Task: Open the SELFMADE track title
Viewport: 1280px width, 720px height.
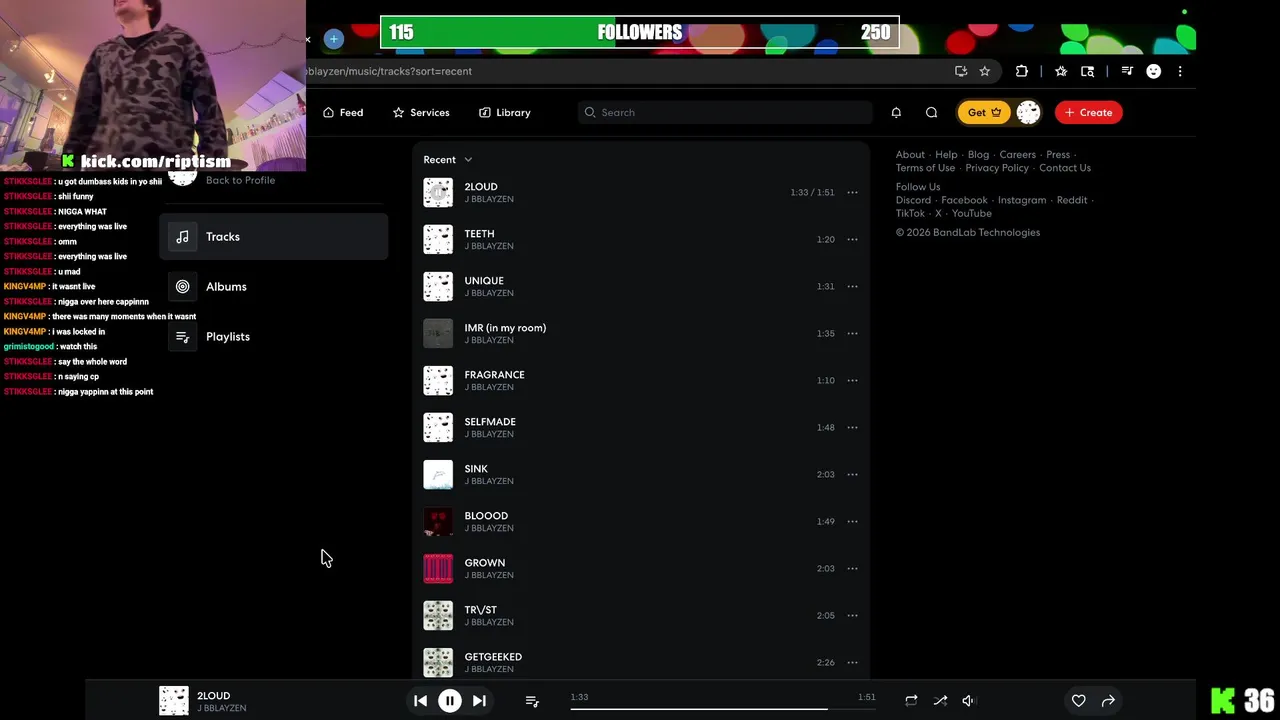Action: pyautogui.click(x=490, y=422)
